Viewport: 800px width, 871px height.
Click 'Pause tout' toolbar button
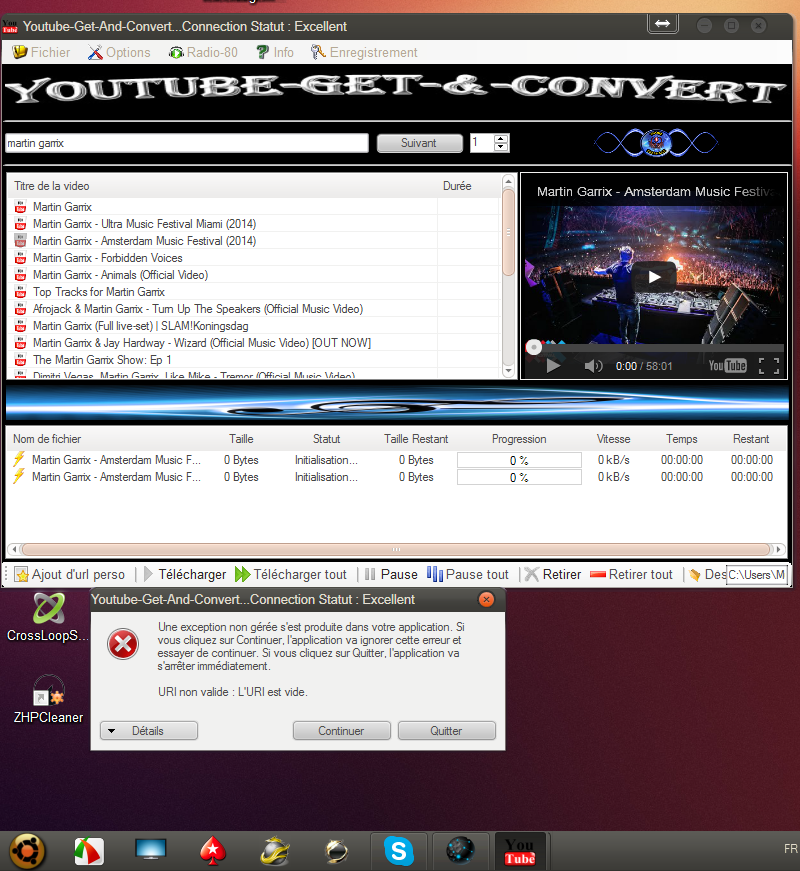click(468, 574)
